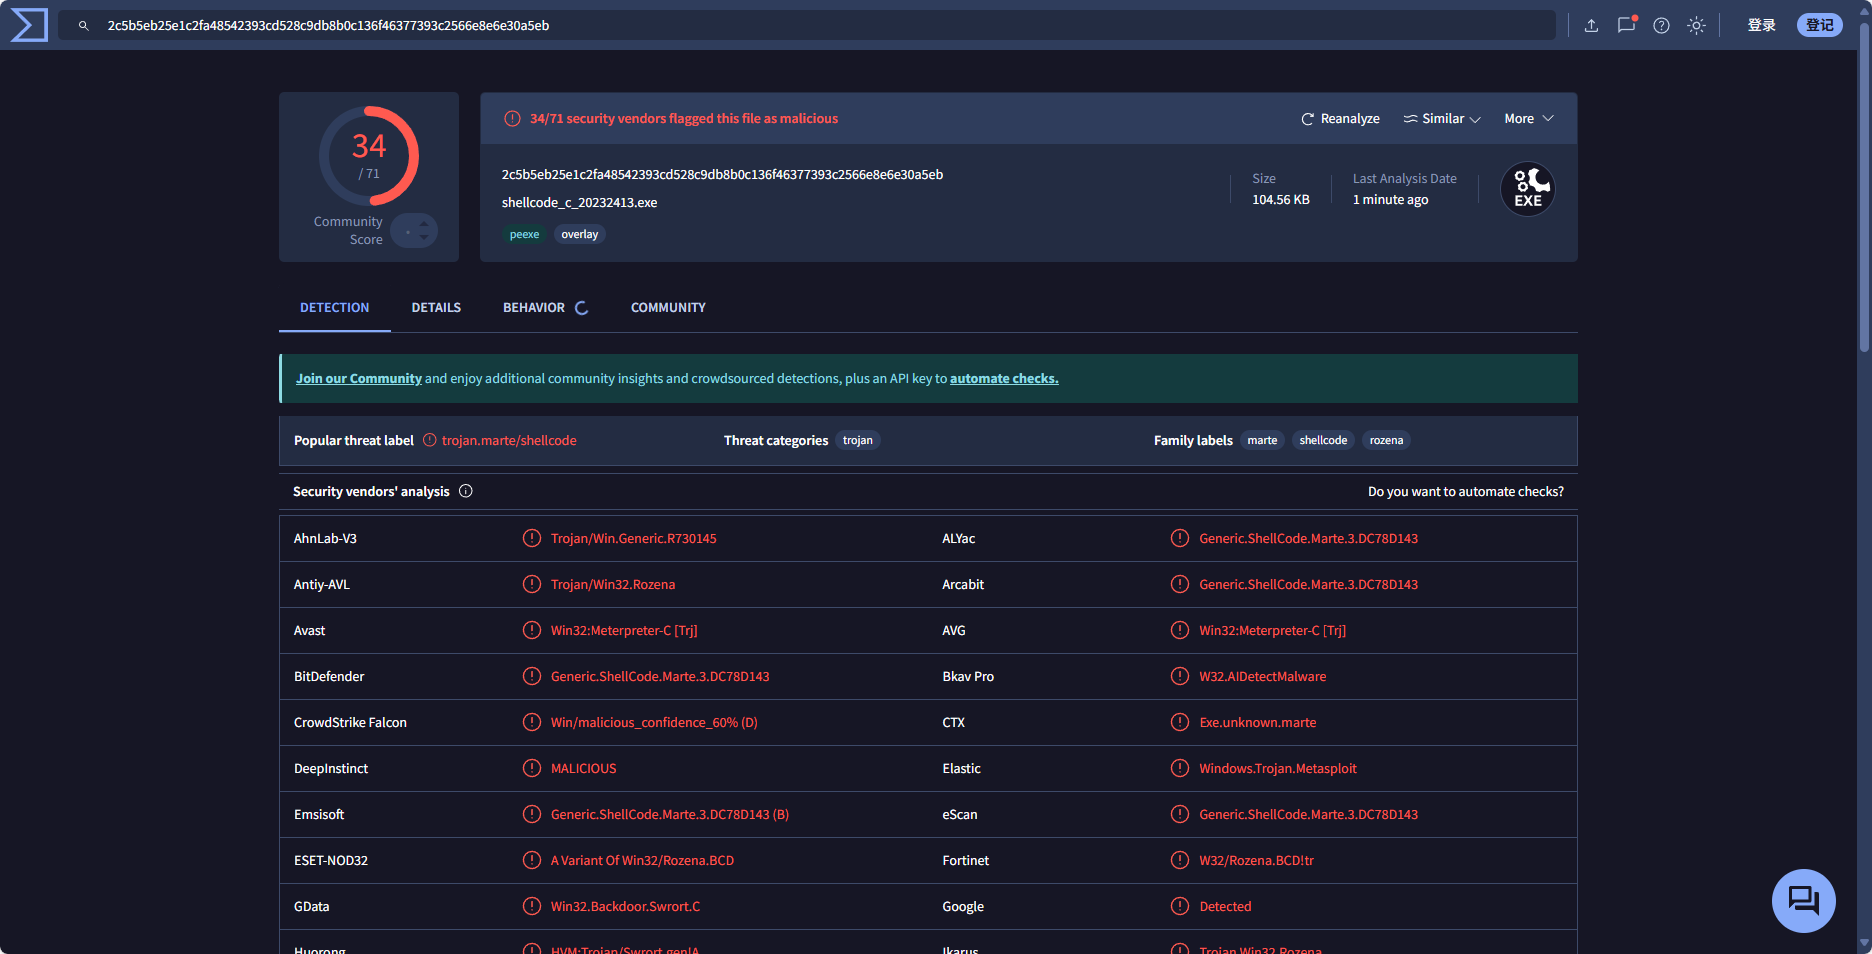1872x954 pixels.
Task: Switch to the DETECTION tab
Action: tap(335, 308)
